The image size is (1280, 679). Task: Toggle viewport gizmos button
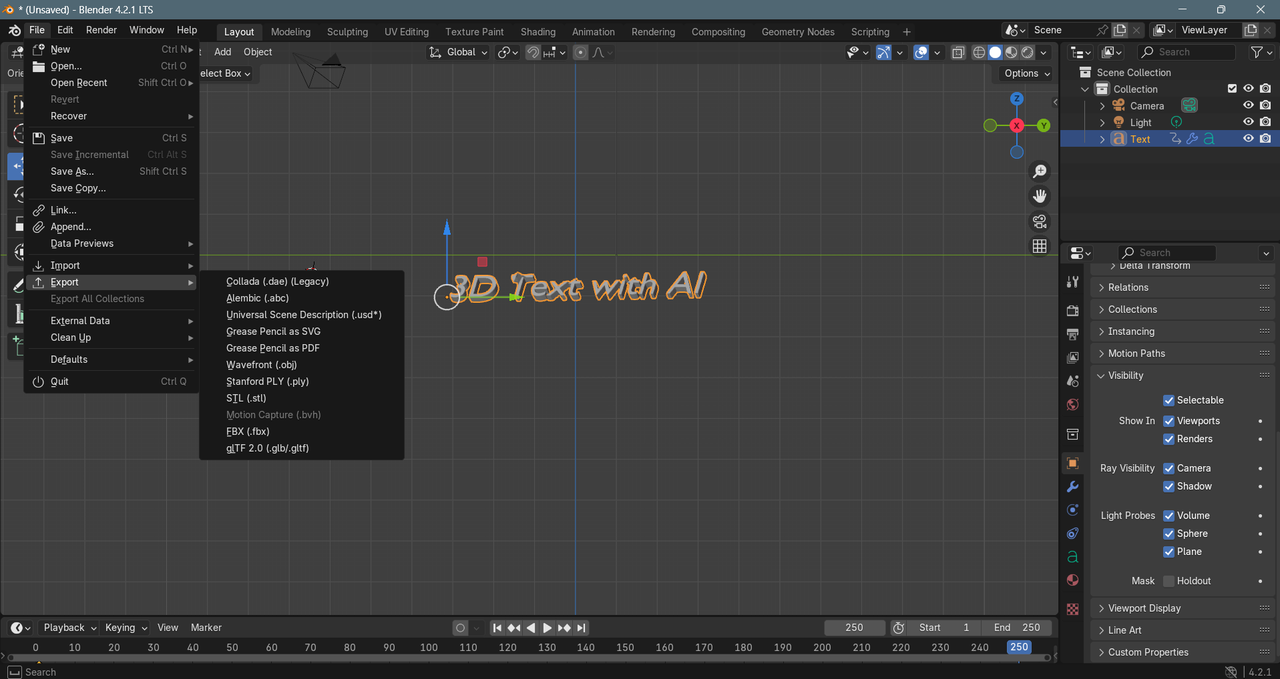pyautogui.click(x=884, y=52)
